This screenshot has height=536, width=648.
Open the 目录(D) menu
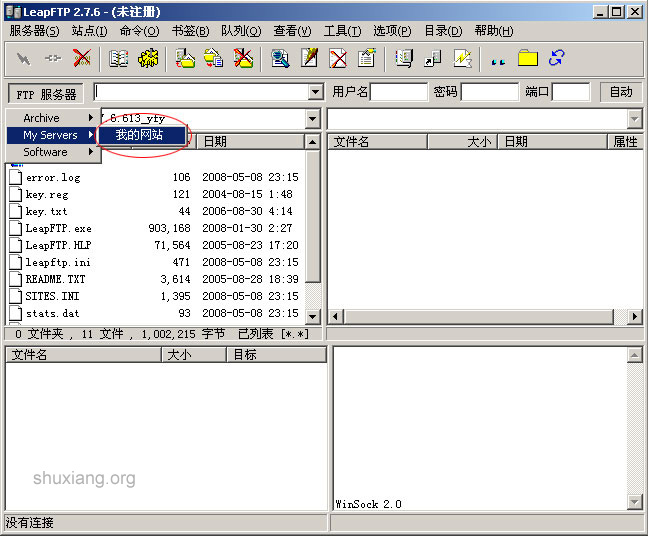pyautogui.click(x=443, y=31)
